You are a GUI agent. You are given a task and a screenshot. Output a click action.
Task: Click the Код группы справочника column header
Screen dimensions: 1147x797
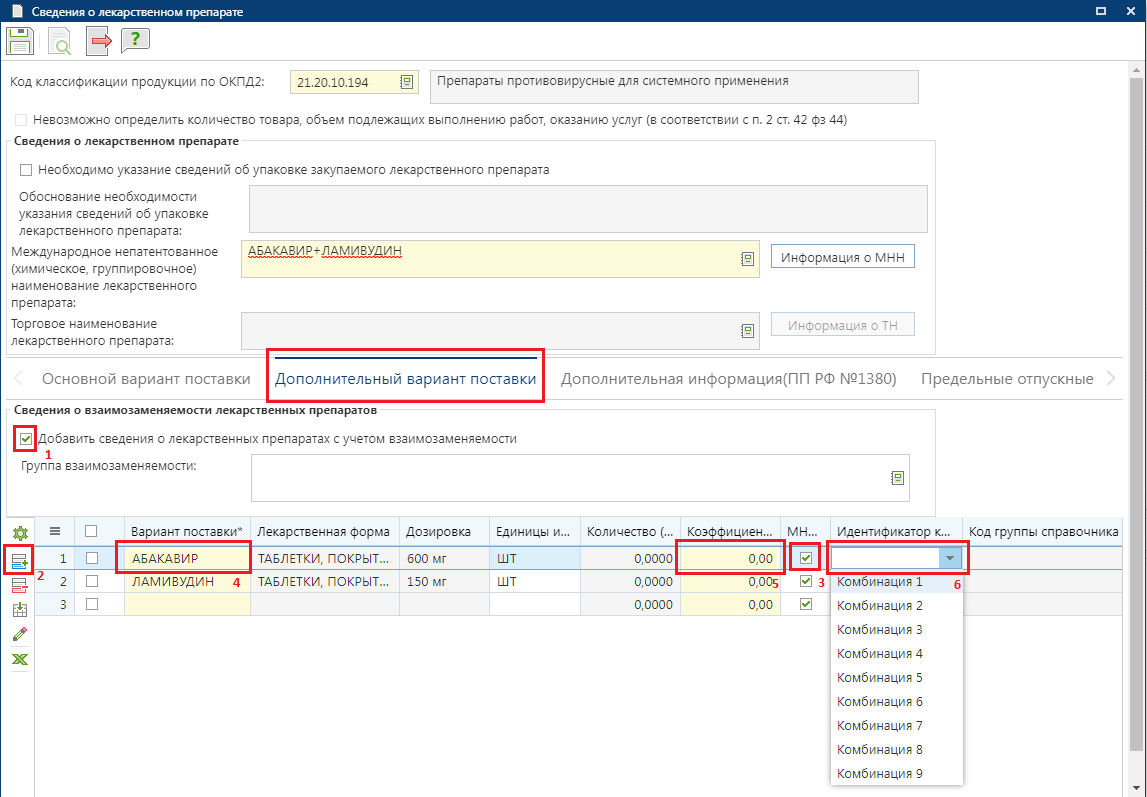(x=1042, y=532)
